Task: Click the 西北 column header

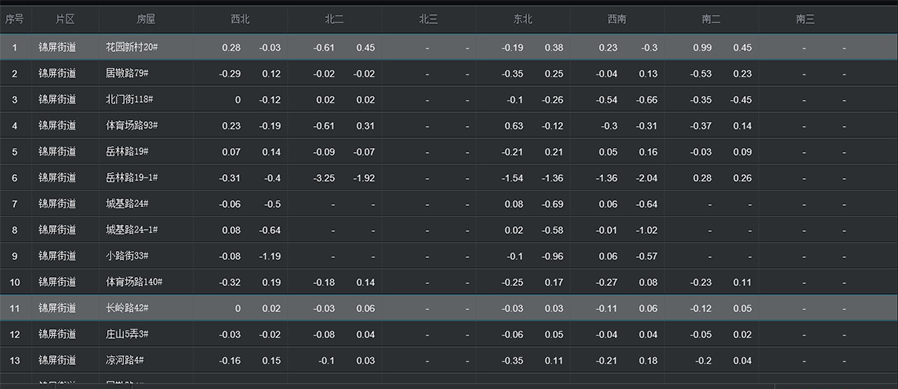Action: click(240, 19)
